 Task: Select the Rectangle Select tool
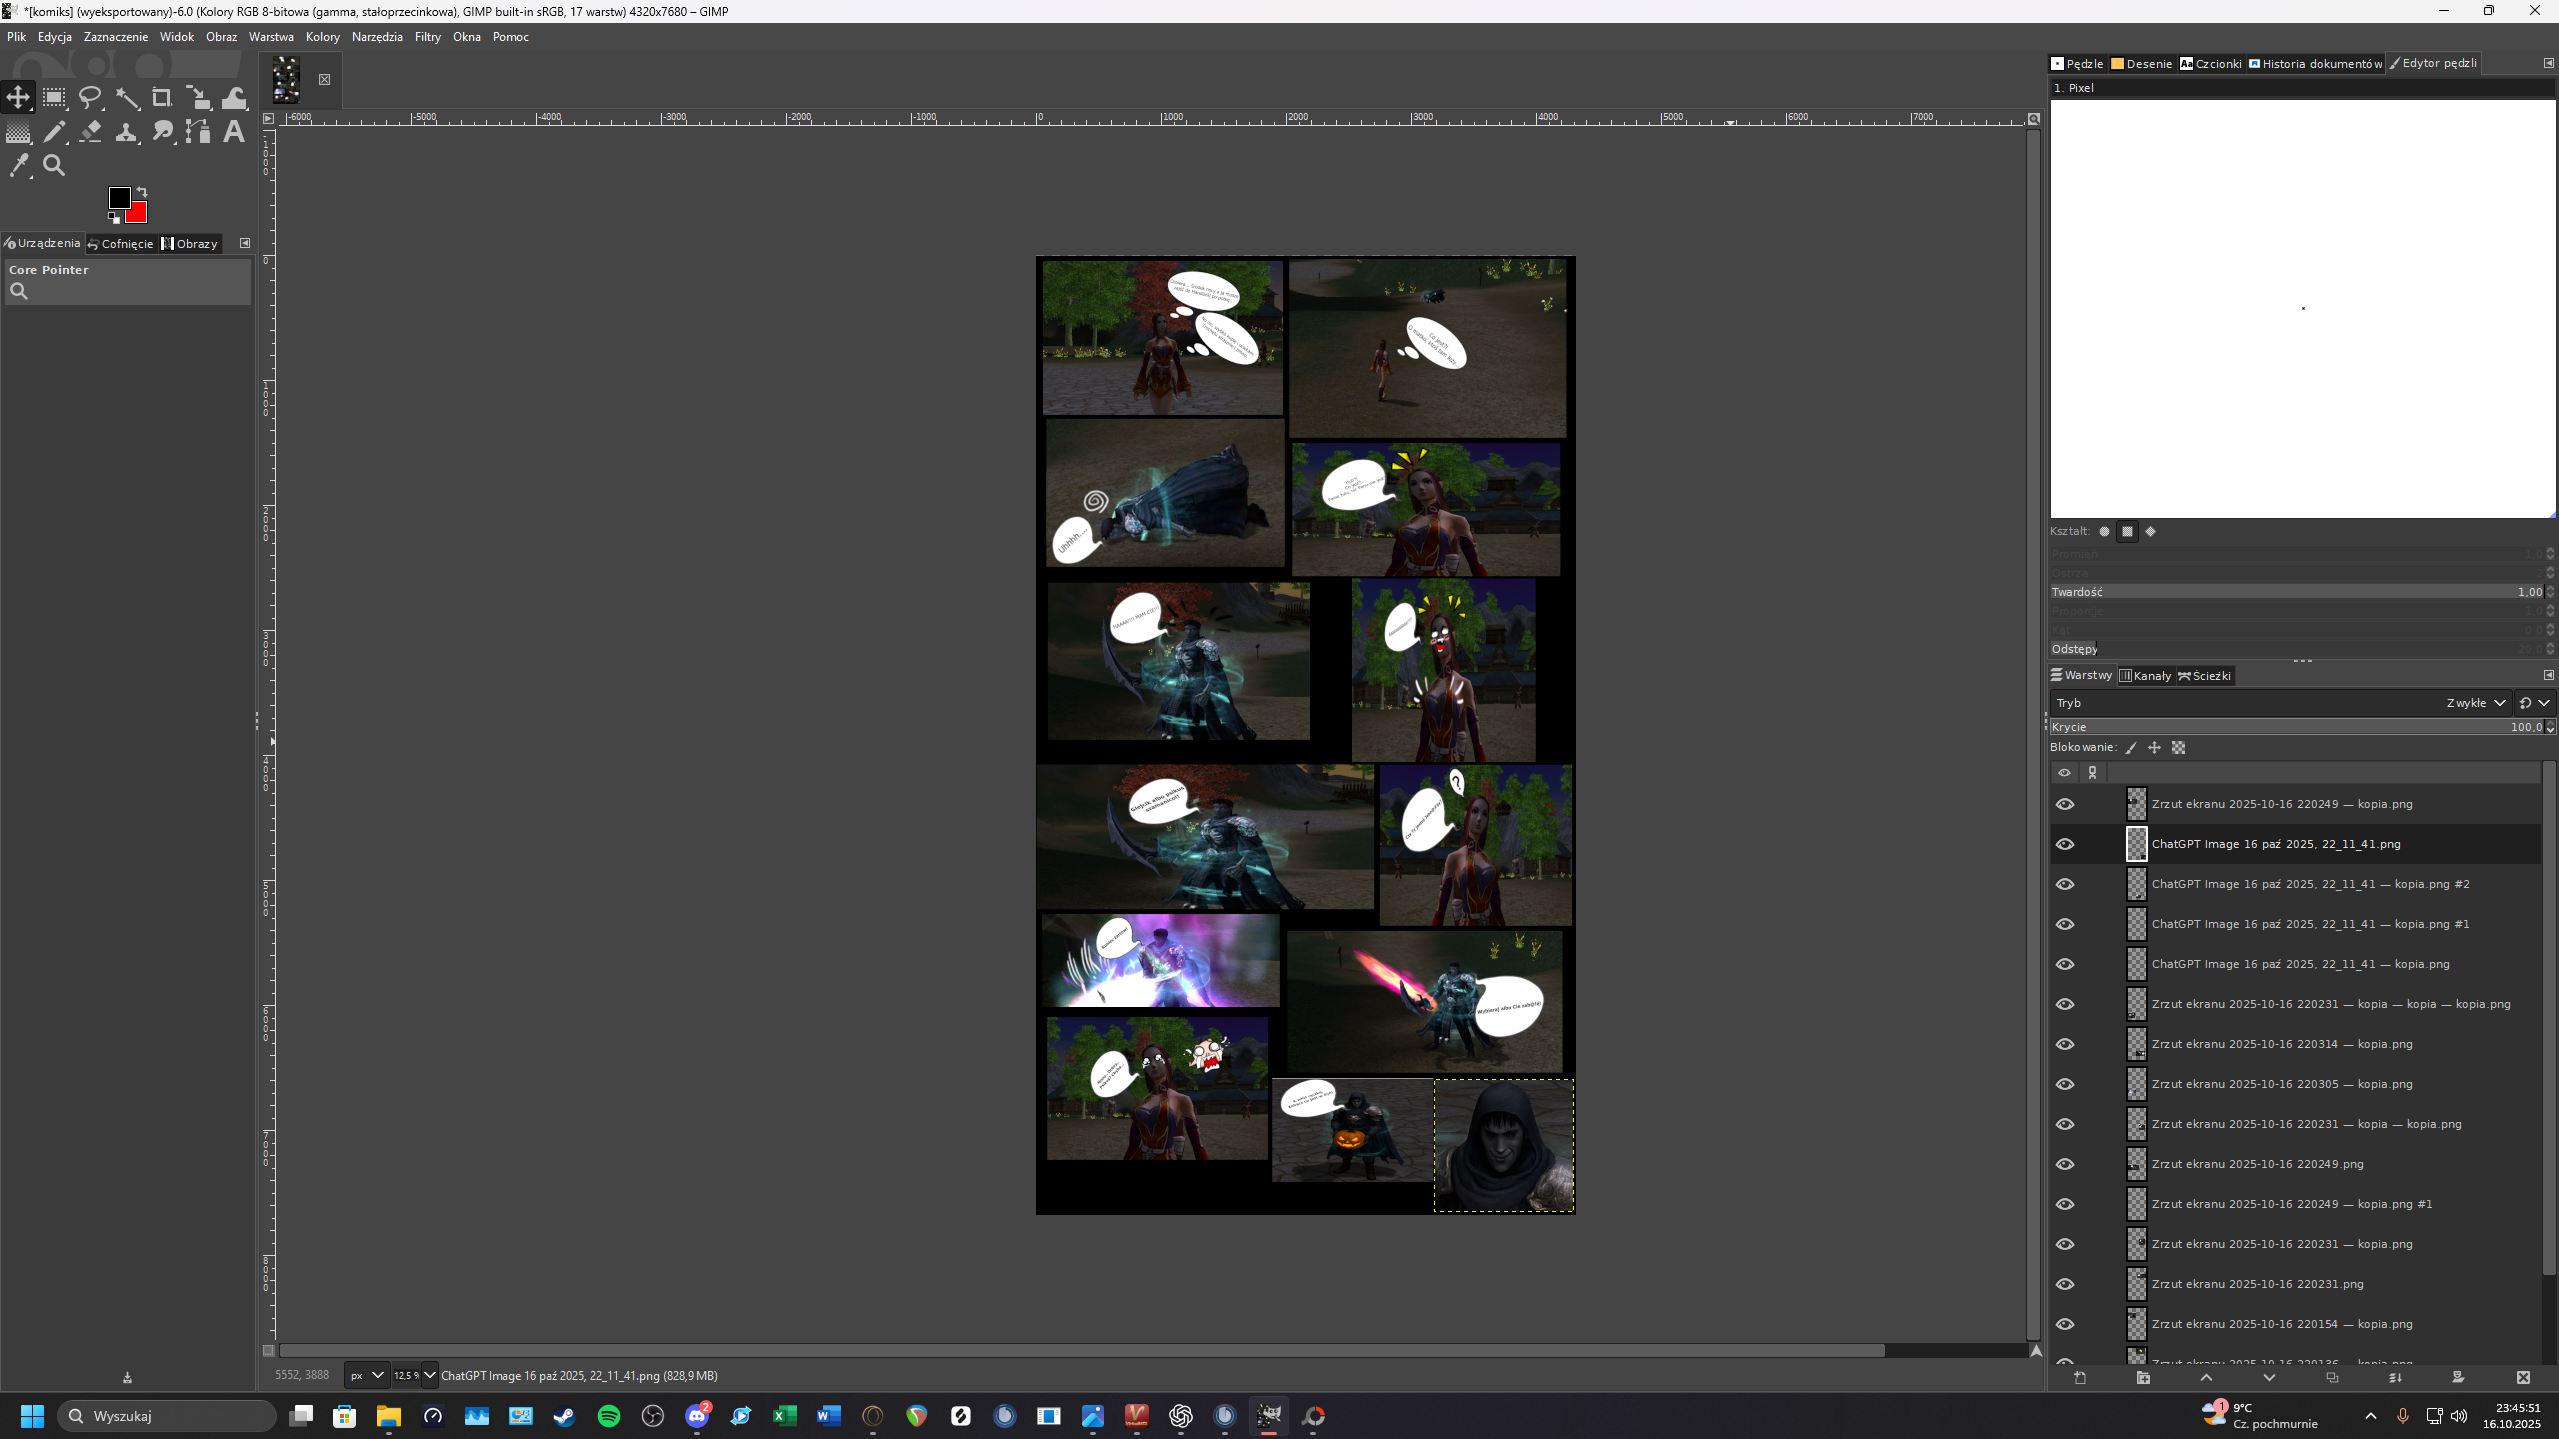[x=54, y=98]
